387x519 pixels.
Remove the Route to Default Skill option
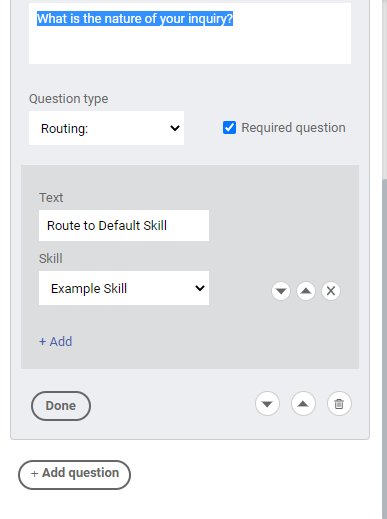pyautogui.click(x=331, y=291)
